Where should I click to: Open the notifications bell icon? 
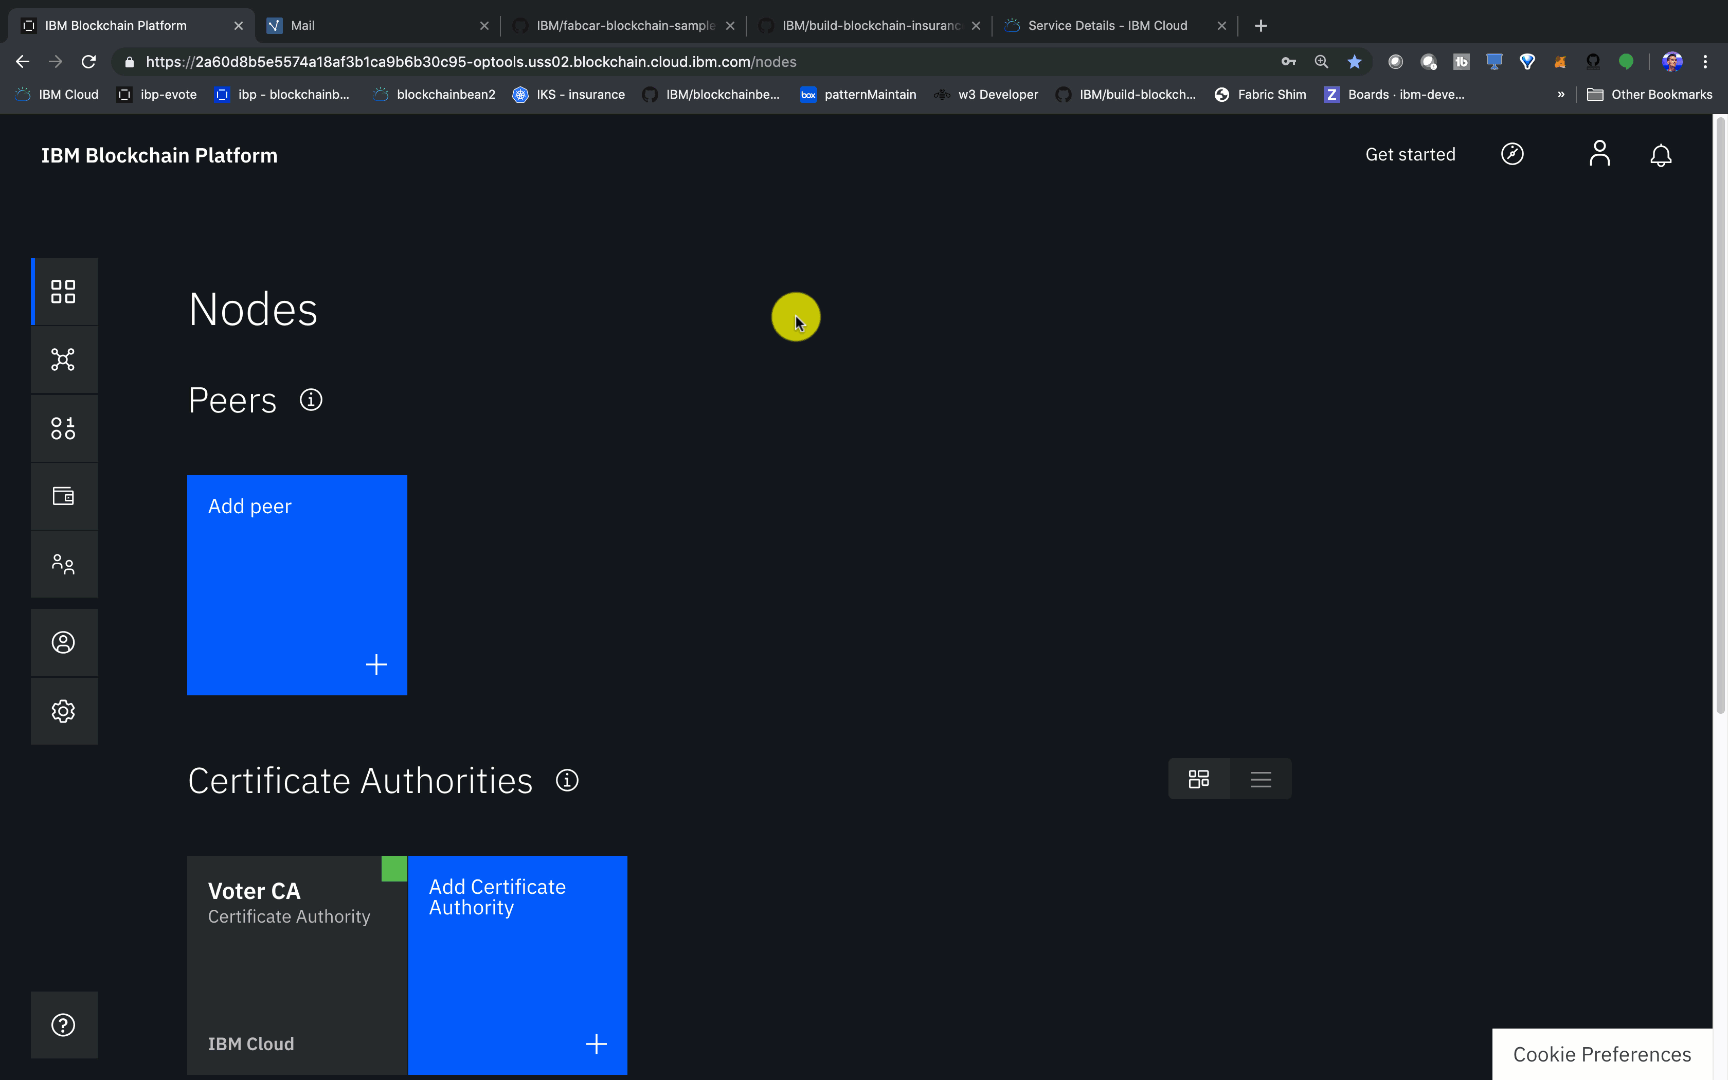click(1661, 155)
